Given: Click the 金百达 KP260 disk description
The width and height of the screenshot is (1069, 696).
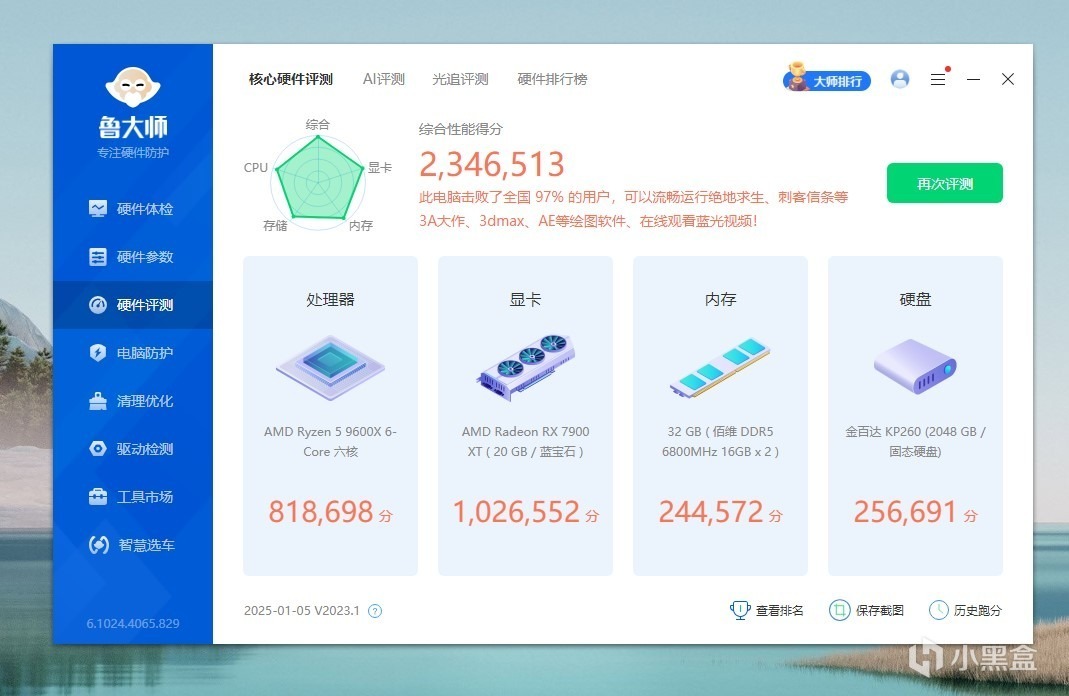Looking at the screenshot, I should coord(915,441).
